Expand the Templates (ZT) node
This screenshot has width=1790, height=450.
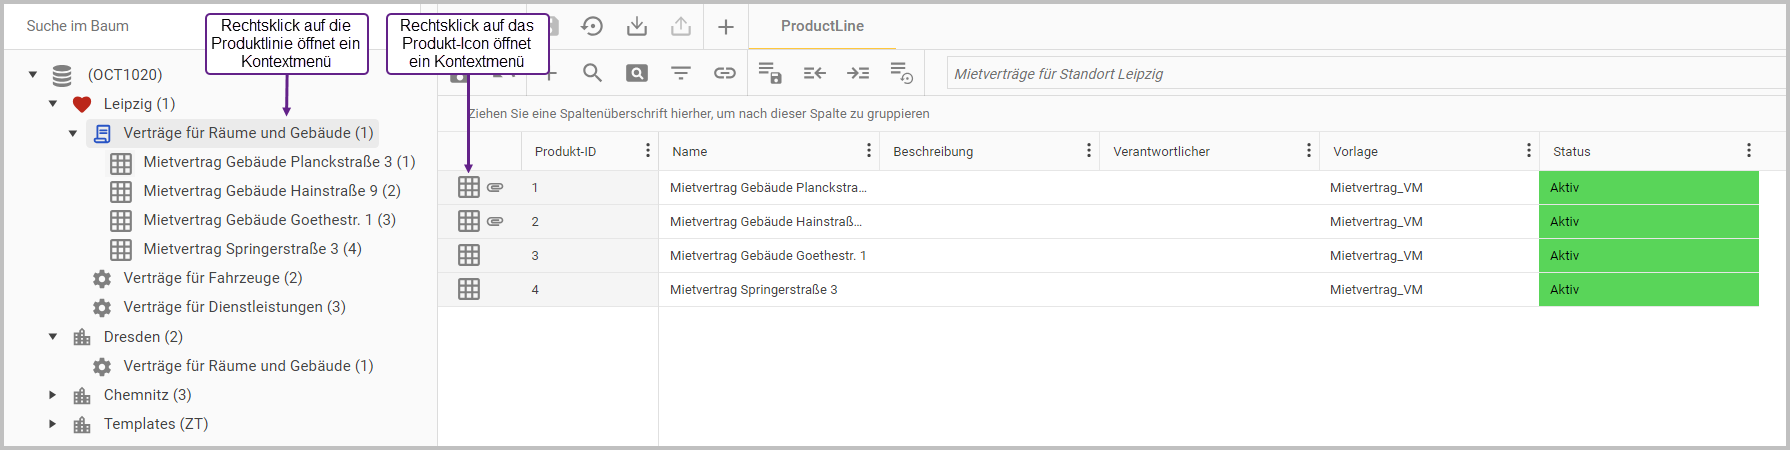[53, 424]
